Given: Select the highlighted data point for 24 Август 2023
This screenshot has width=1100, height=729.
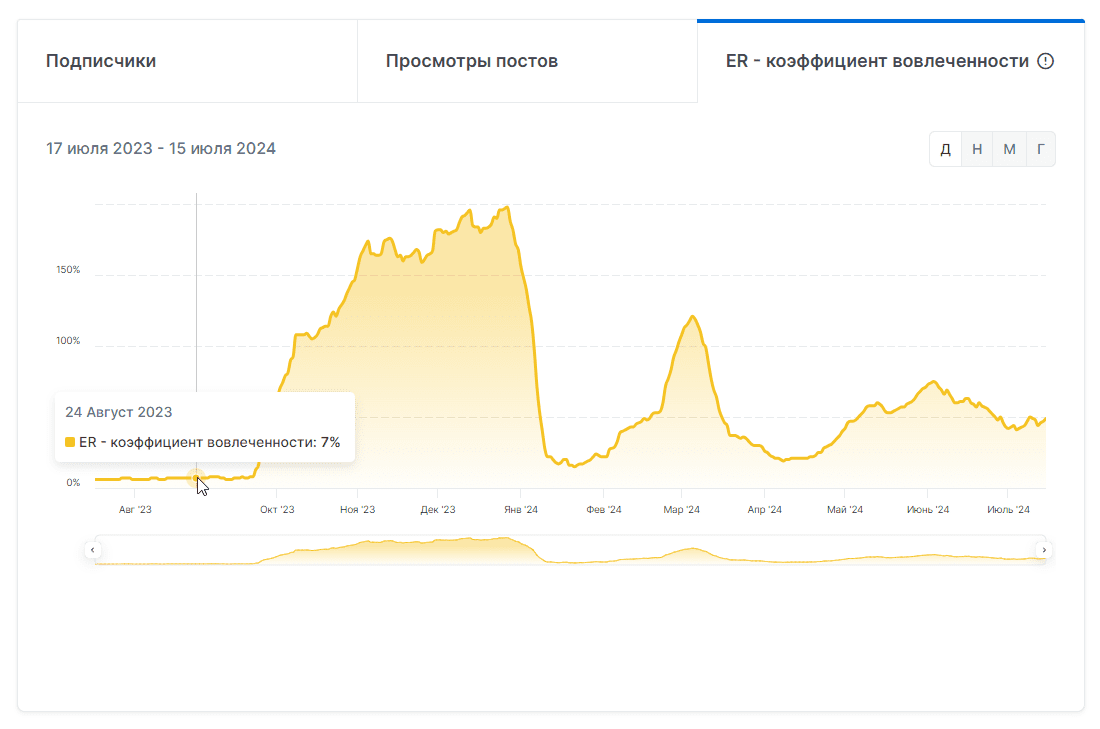Looking at the screenshot, I should (x=196, y=478).
